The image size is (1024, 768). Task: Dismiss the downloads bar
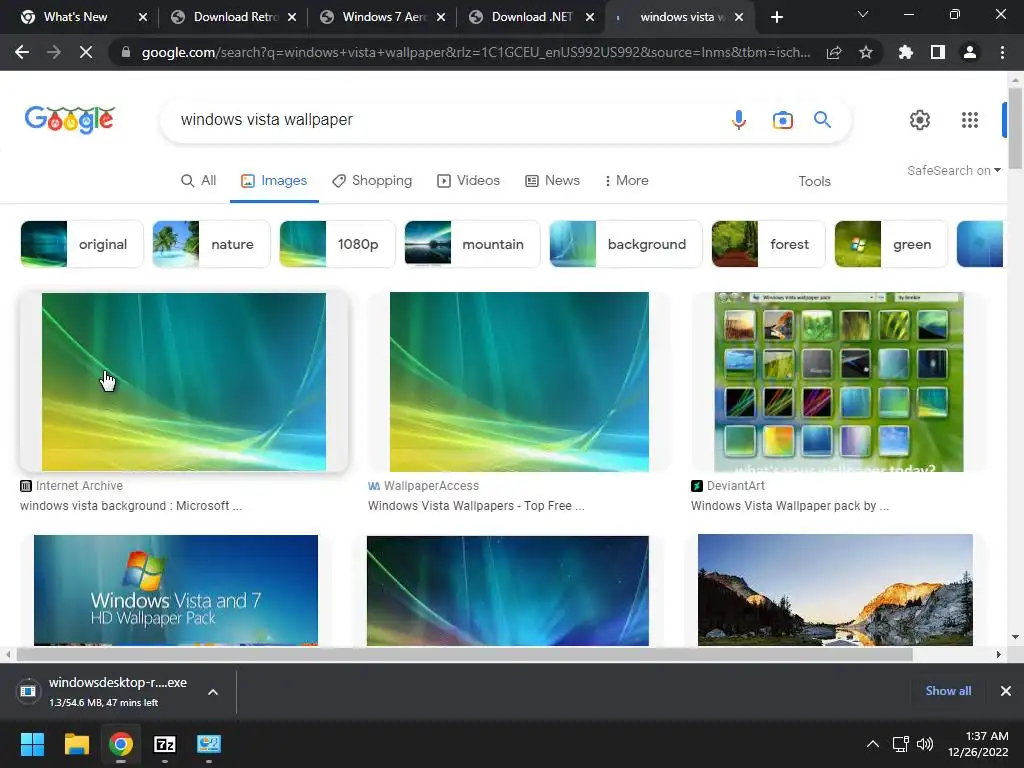[1006, 691]
